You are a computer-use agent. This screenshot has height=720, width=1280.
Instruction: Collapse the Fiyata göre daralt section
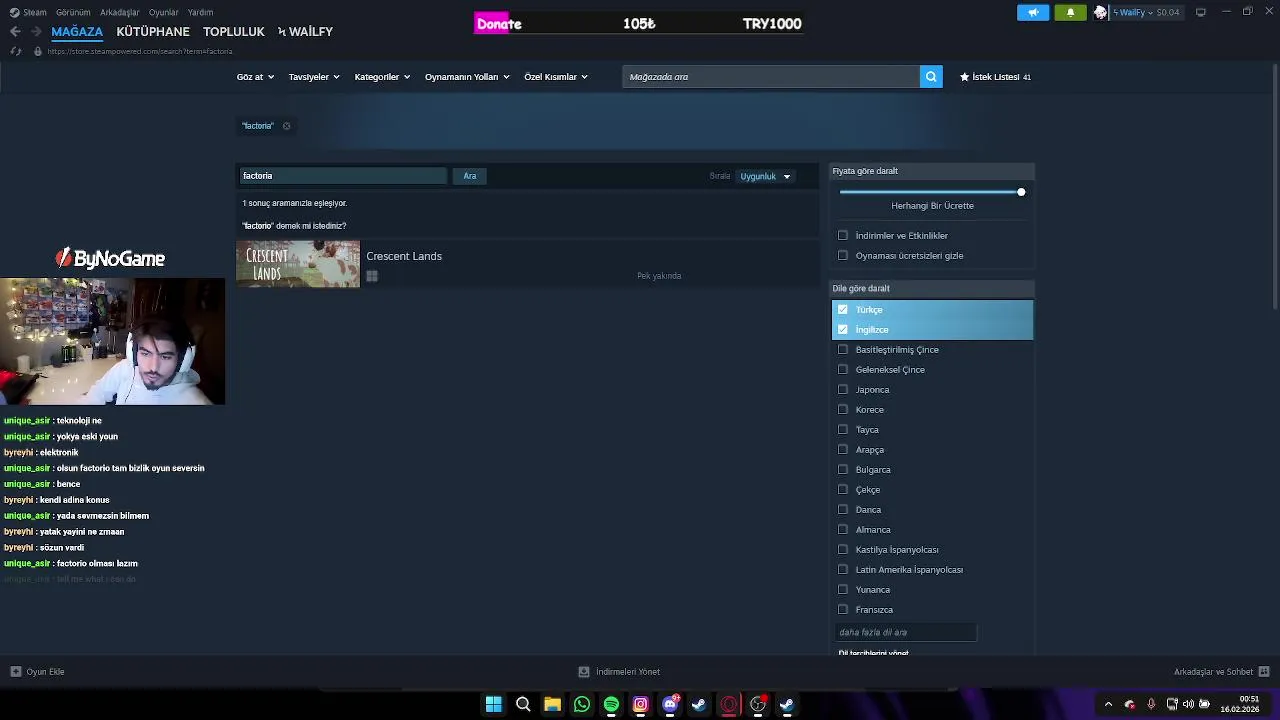point(932,171)
